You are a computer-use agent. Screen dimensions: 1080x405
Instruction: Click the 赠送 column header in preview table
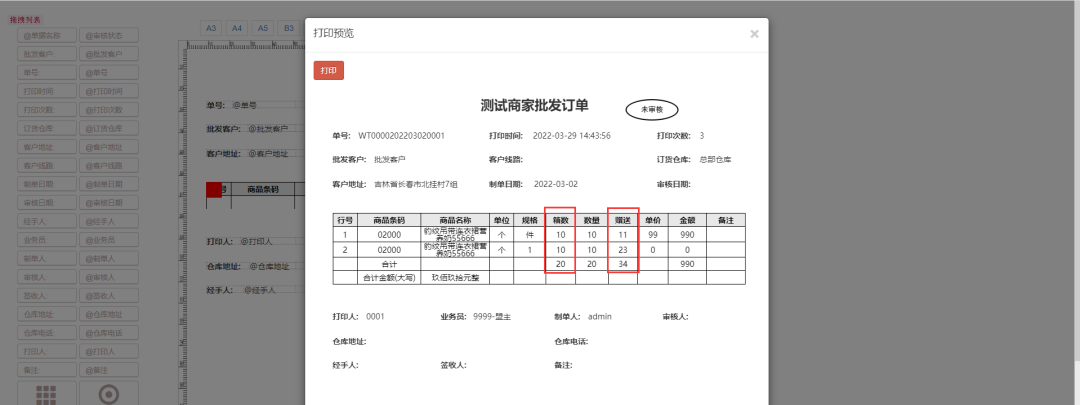622,220
